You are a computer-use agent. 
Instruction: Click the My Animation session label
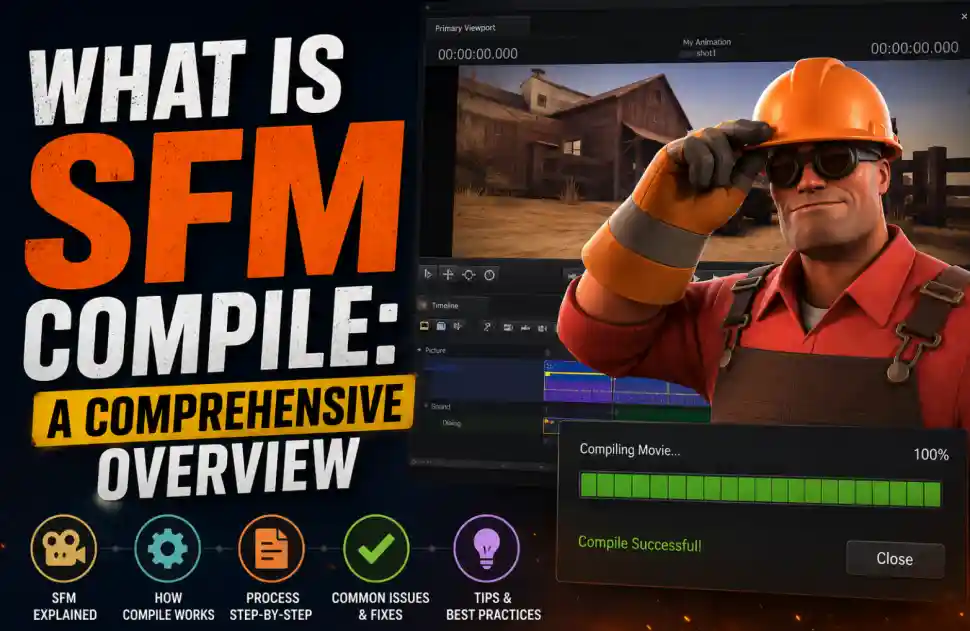pos(706,42)
